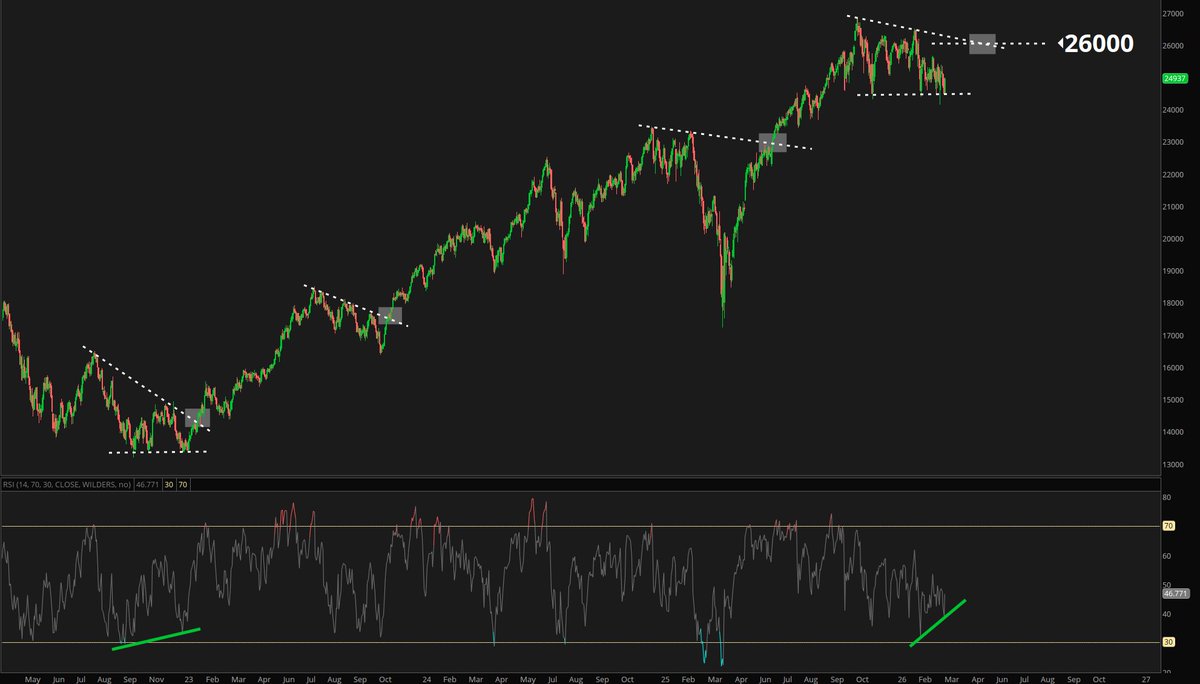
Task: Click the 25 year label on time axis
Action: pos(652,675)
